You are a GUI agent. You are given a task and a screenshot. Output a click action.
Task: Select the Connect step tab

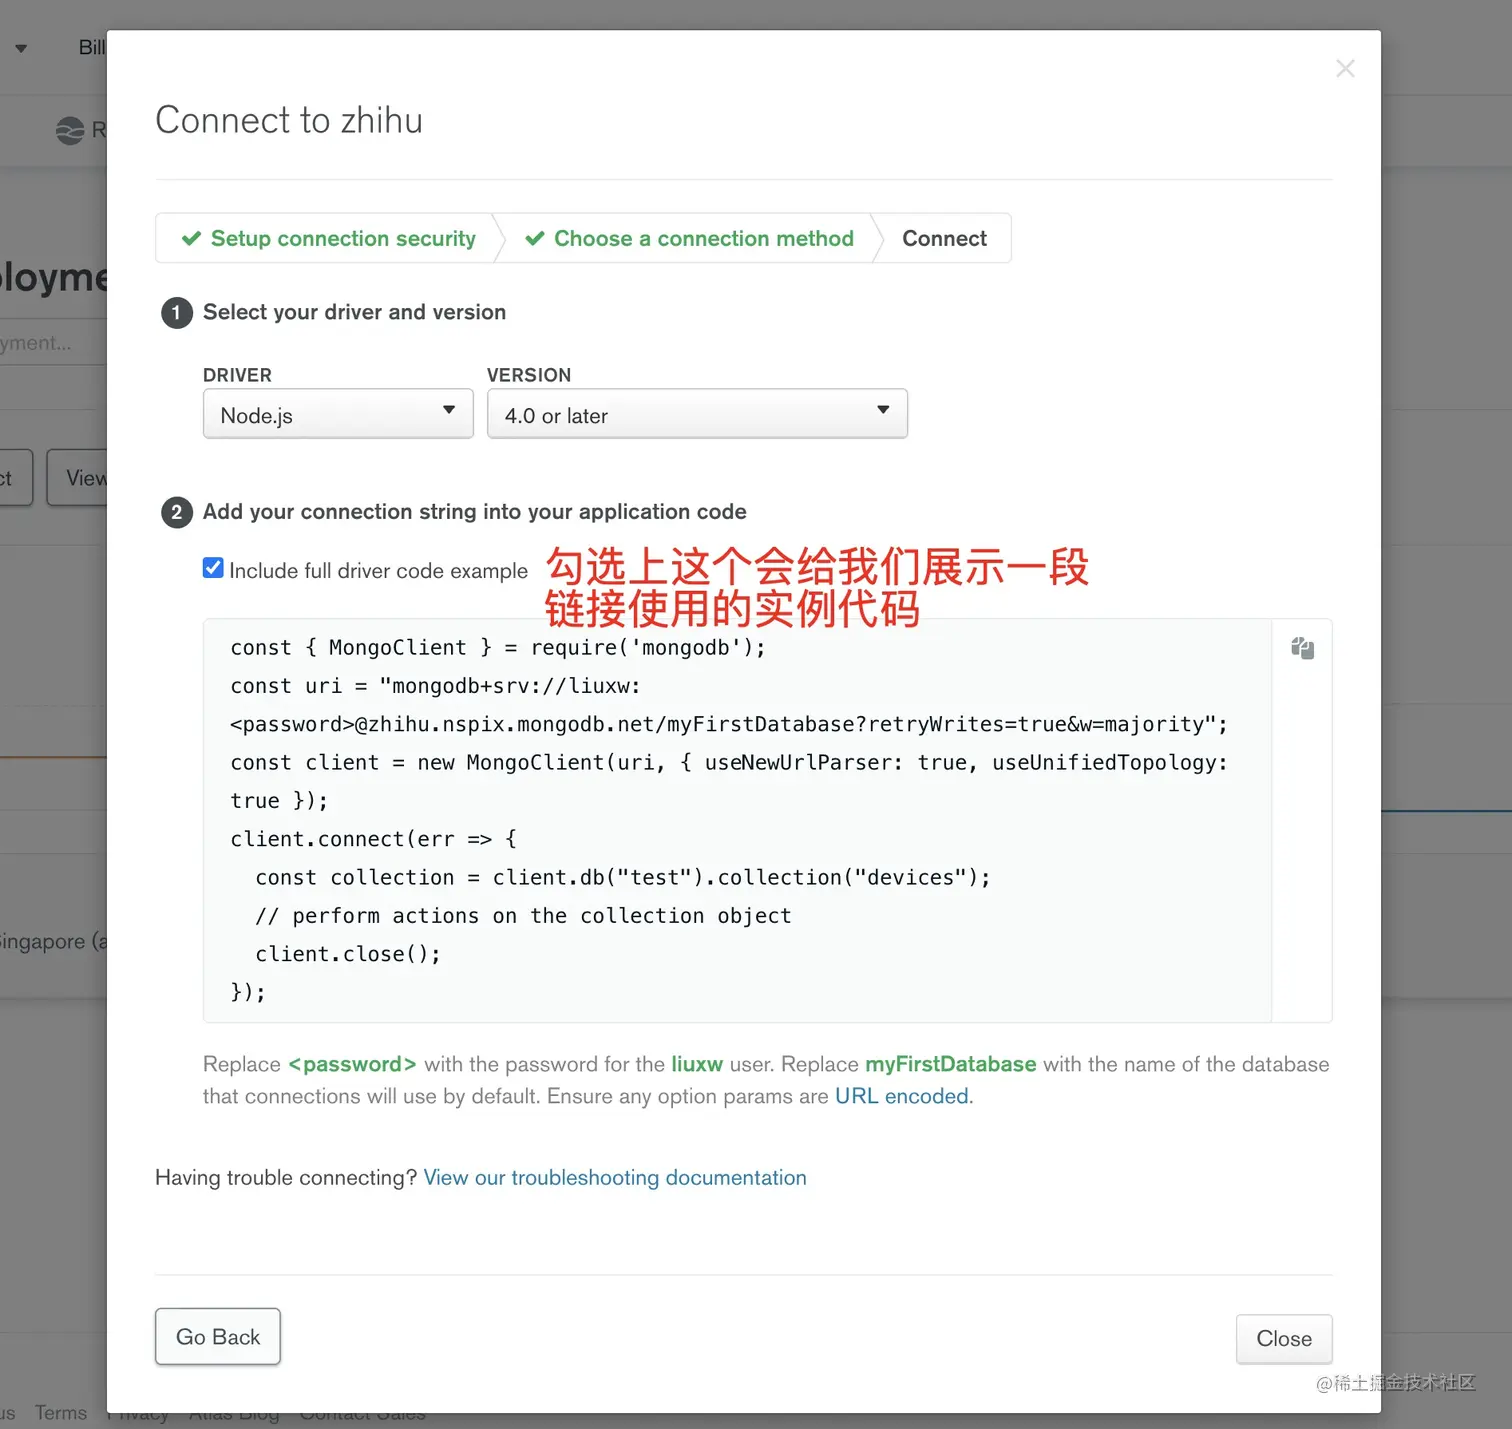pos(943,238)
